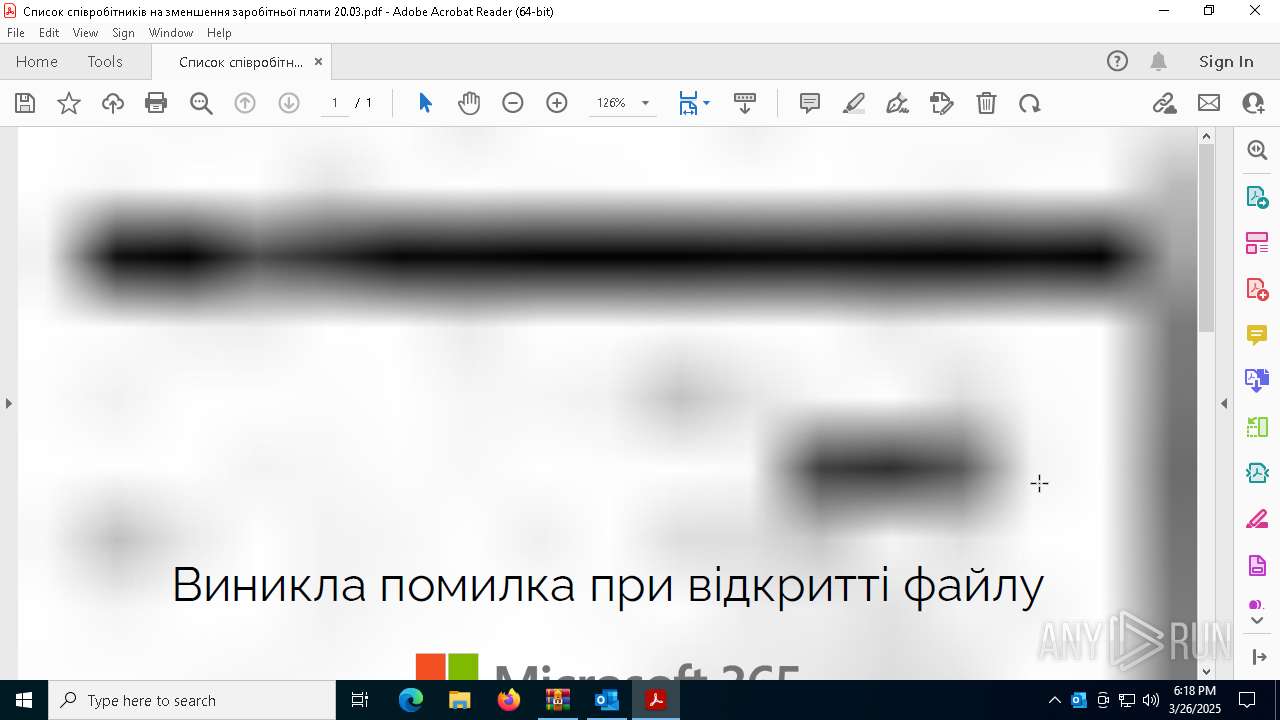Add a sticky note comment
The height and width of the screenshot is (720, 1280).
[x=810, y=103]
